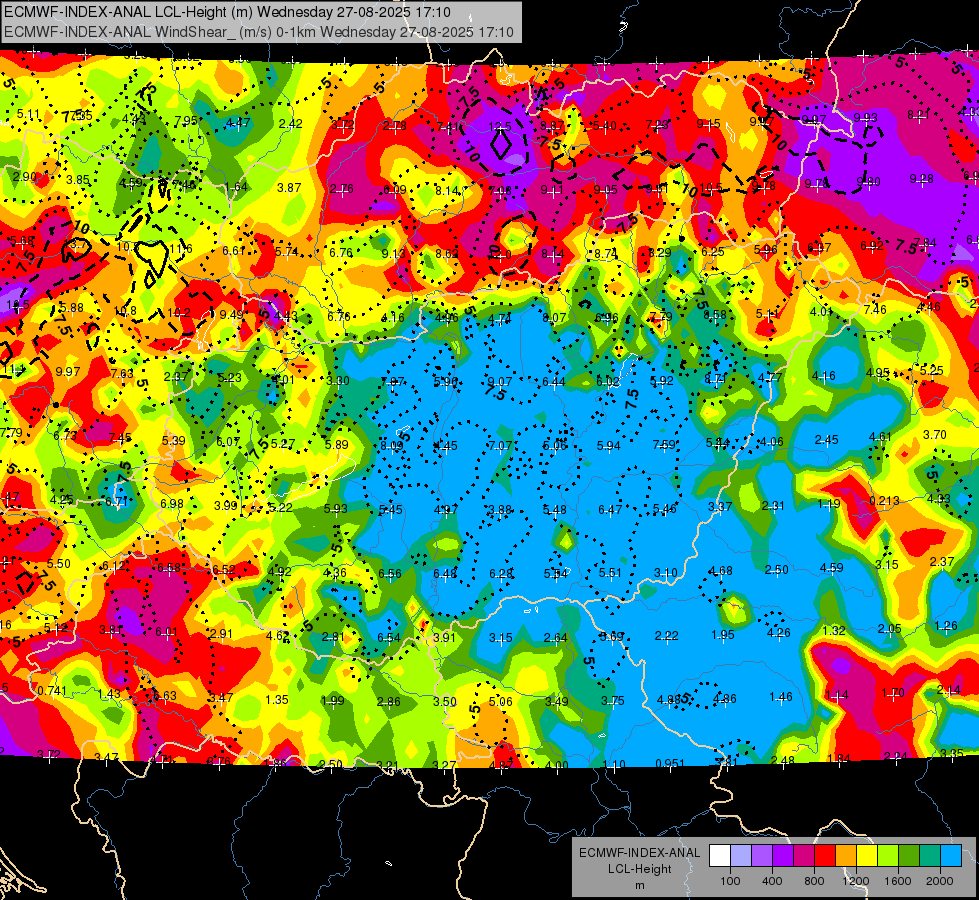The image size is (979, 900).
Task: Click the grid value 11.6
Action: click(180, 249)
